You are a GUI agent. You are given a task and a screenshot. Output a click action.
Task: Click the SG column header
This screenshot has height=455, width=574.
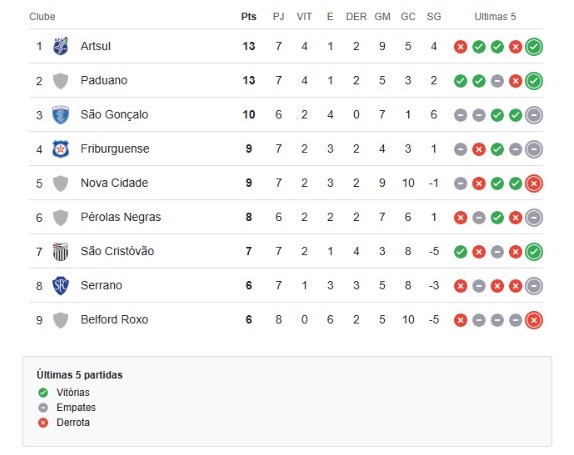click(x=434, y=16)
